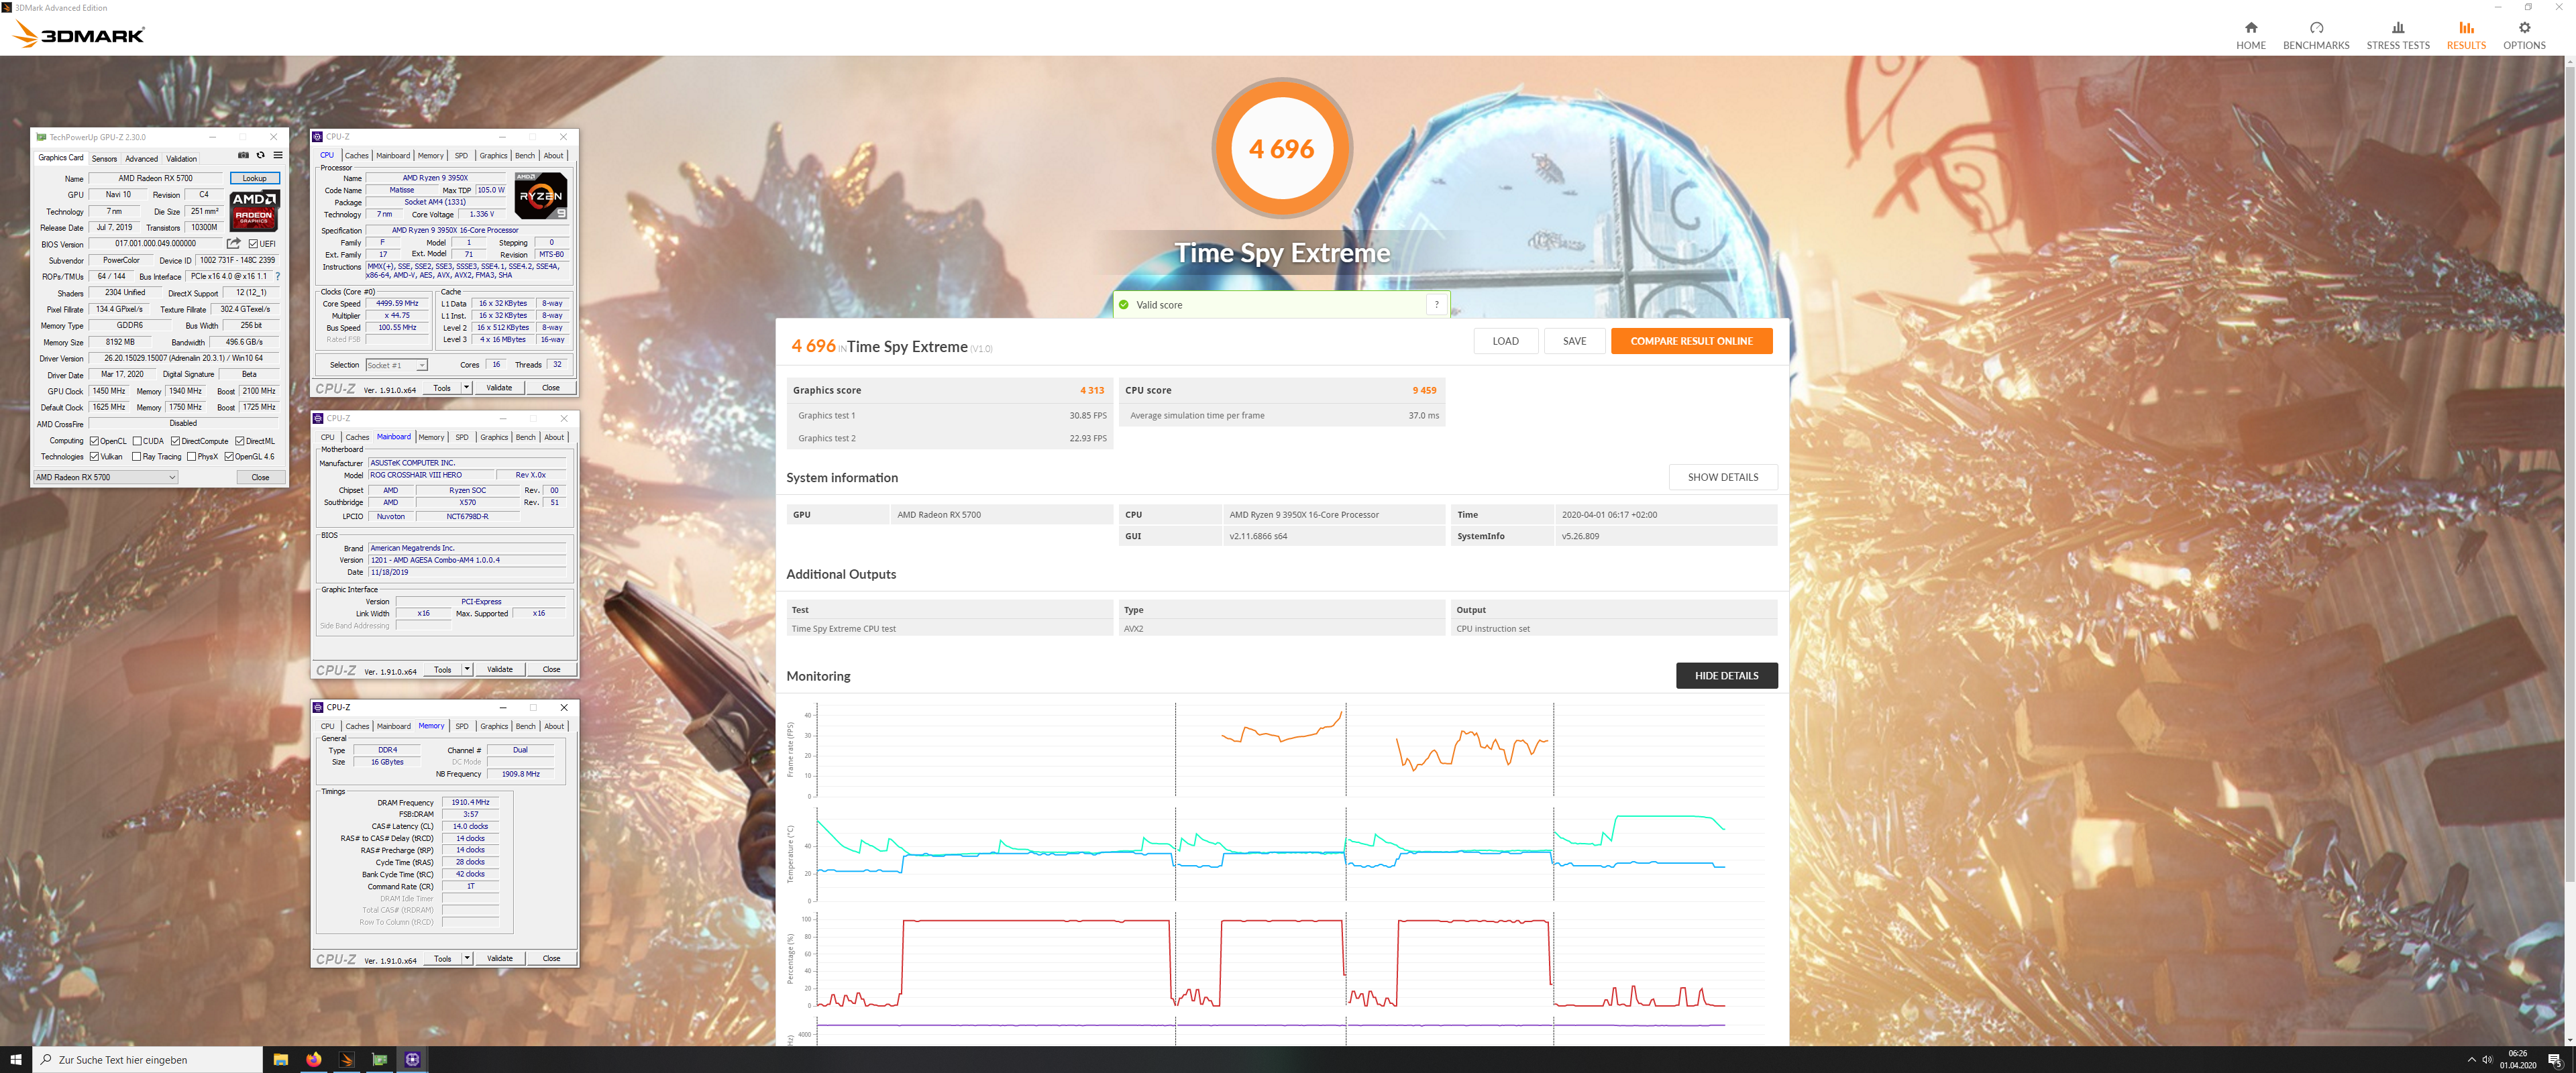
Task: Toggle the DirectCompute checkbox
Action: 175,441
